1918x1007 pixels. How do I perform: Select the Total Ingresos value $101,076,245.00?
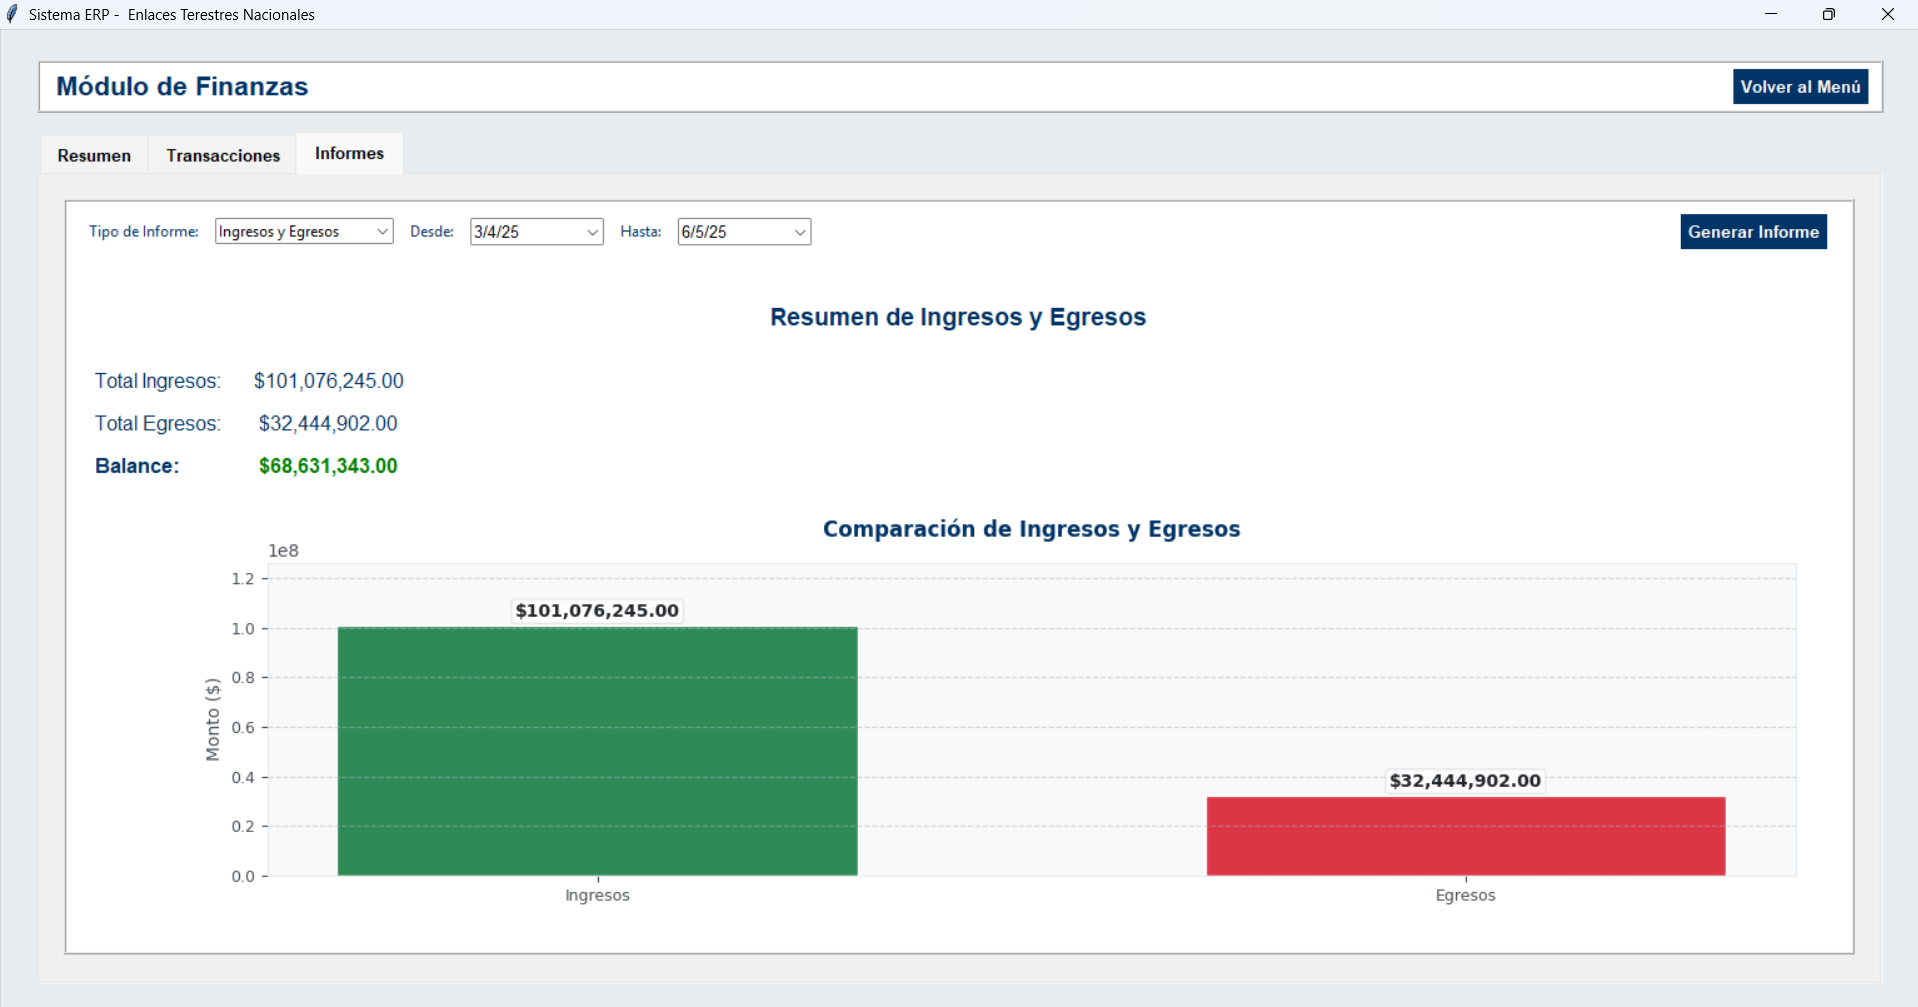point(328,381)
